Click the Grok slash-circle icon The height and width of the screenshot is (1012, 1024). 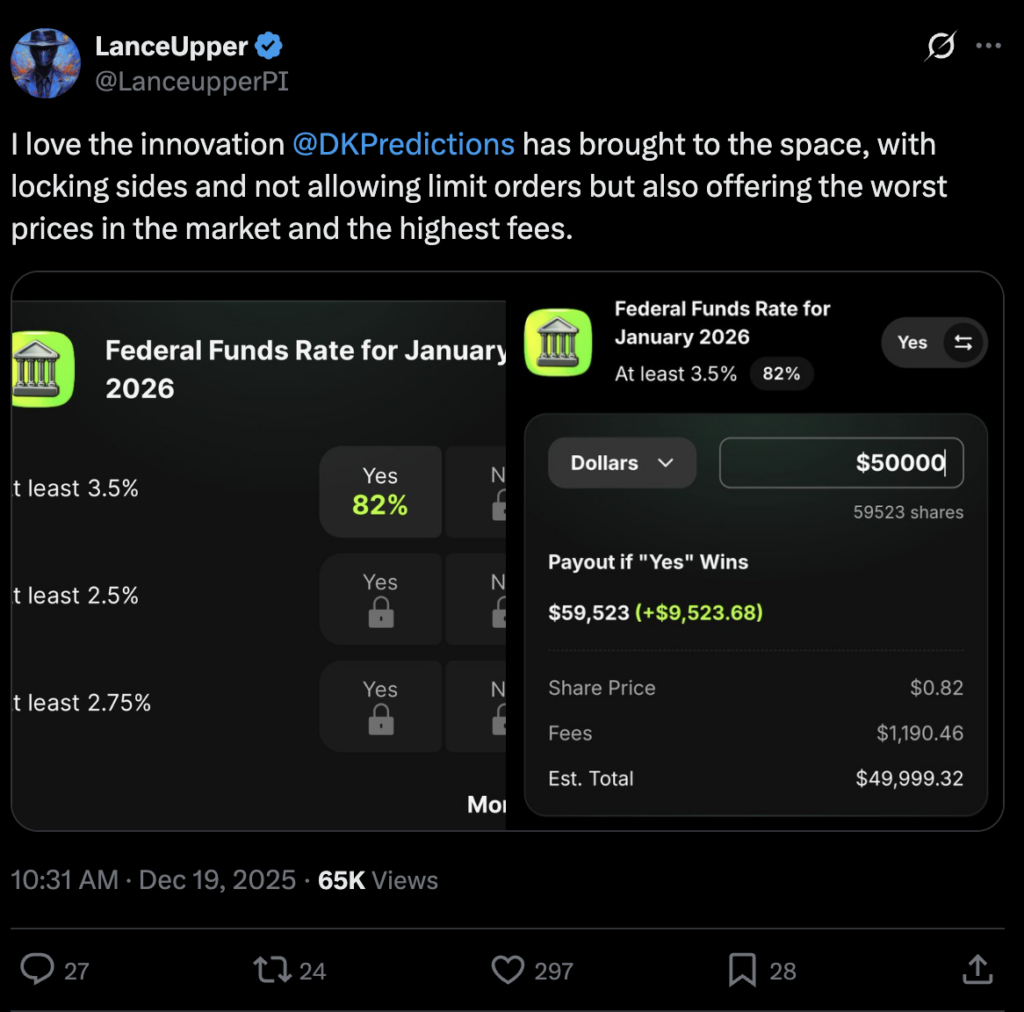(x=940, y=46)
